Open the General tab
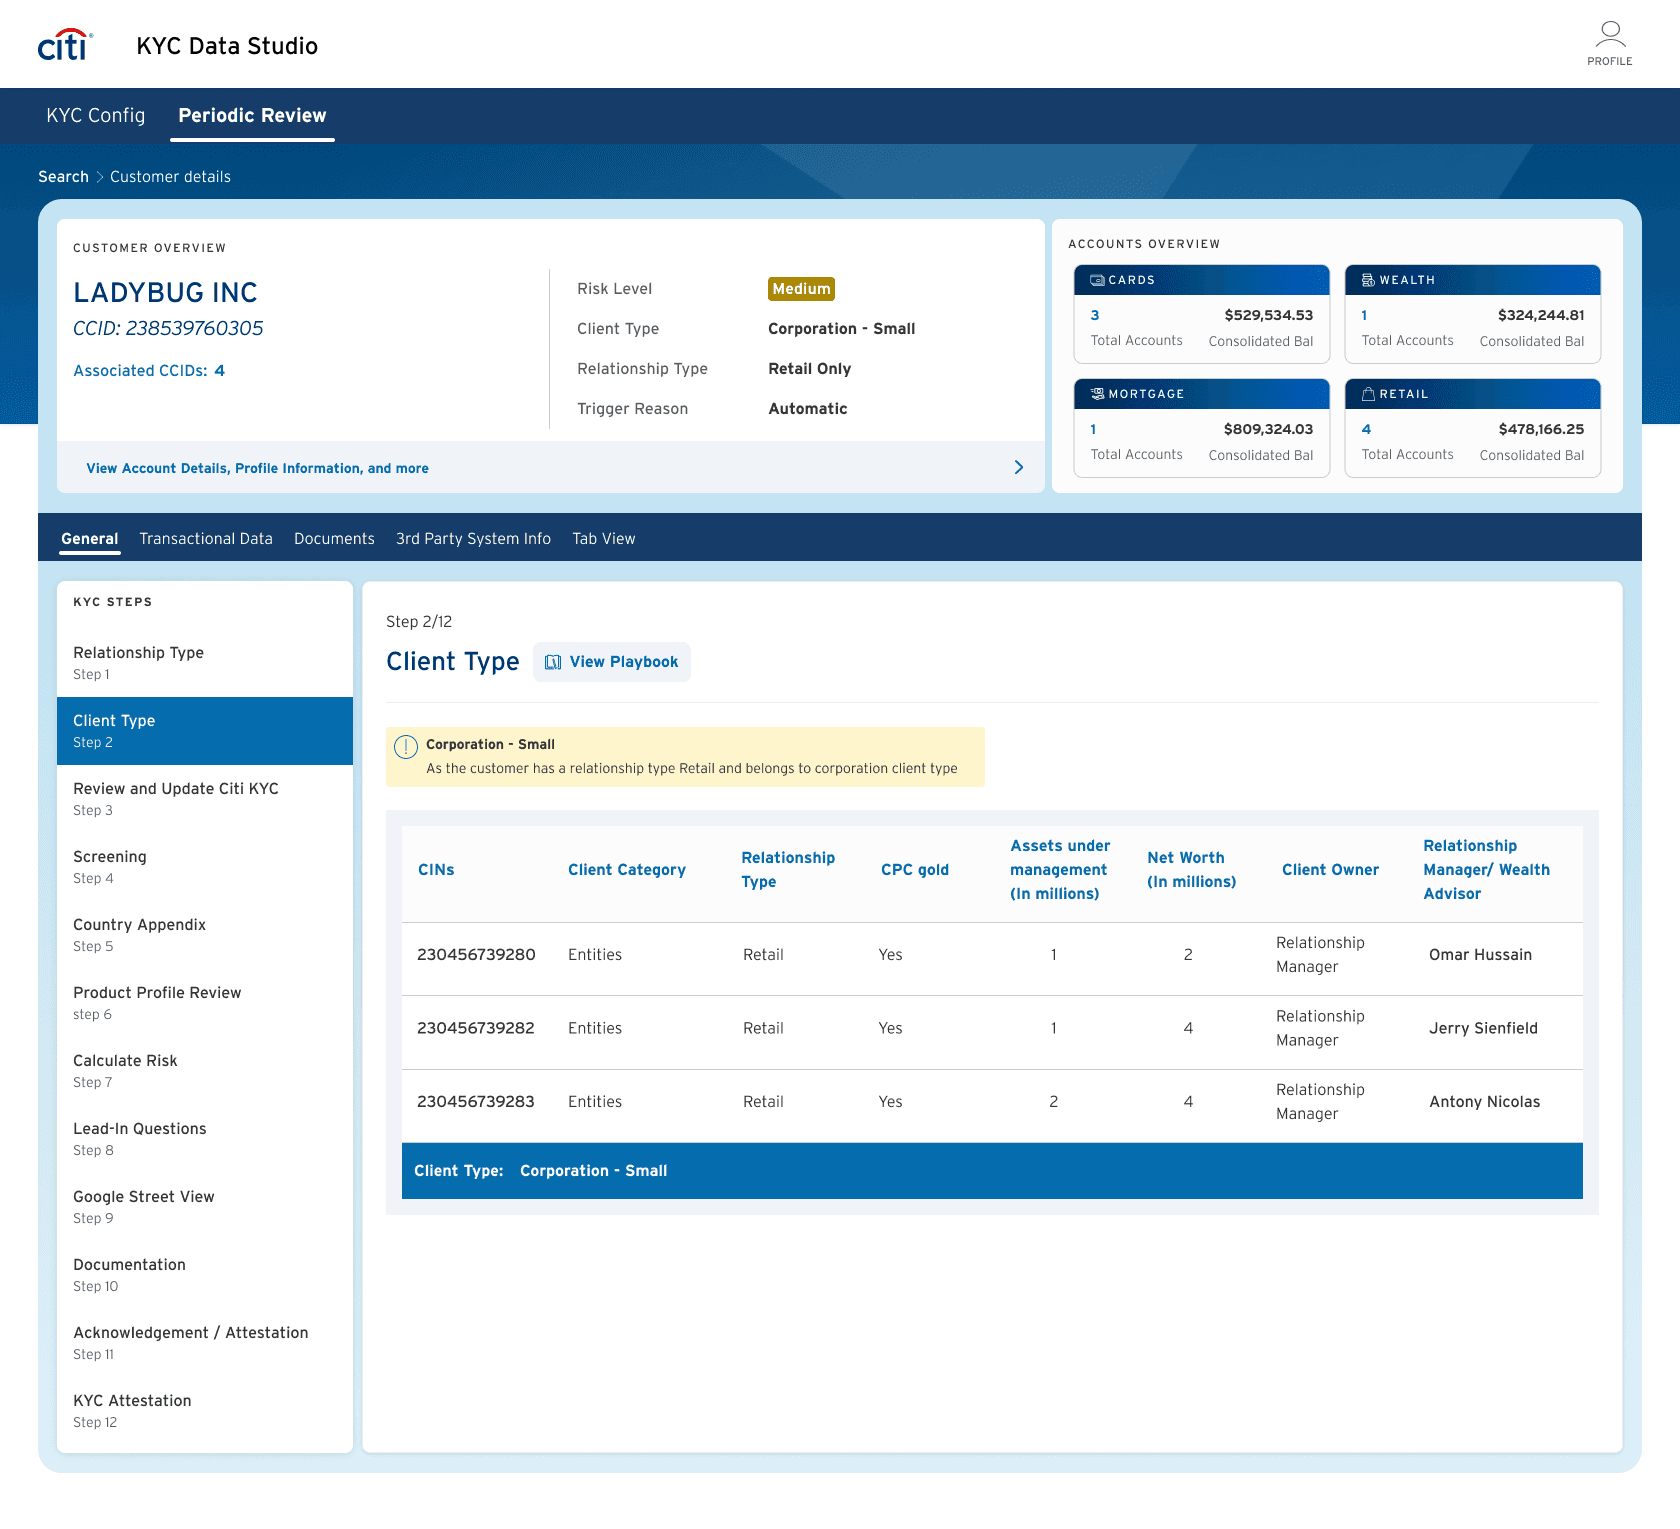This screenshot has width=1680, height=1529. 90,538
